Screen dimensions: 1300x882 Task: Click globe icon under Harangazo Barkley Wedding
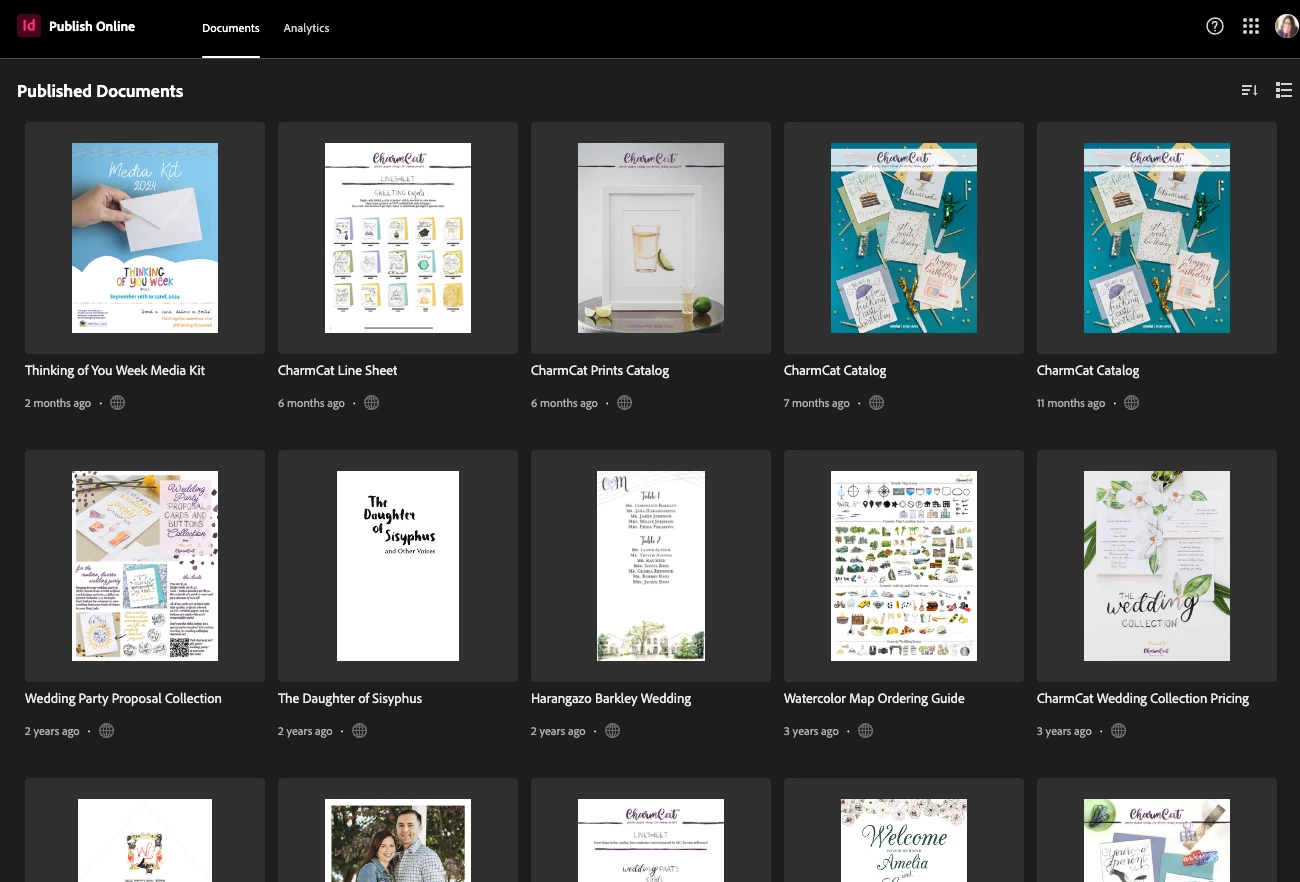612,731
